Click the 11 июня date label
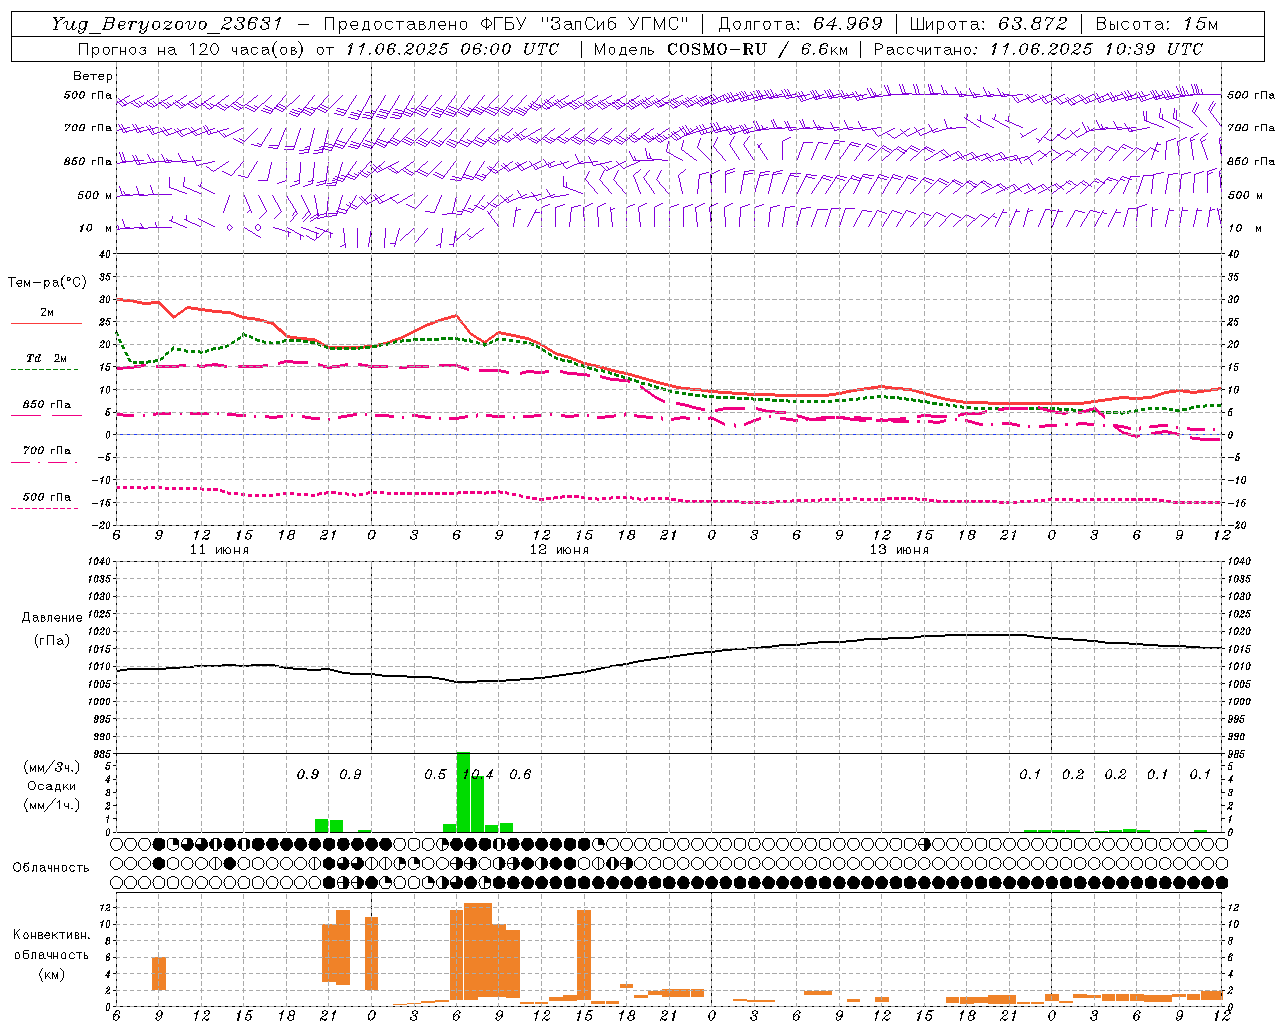The height and width of the screenshot is (1024, 1280). click(219, 549)
